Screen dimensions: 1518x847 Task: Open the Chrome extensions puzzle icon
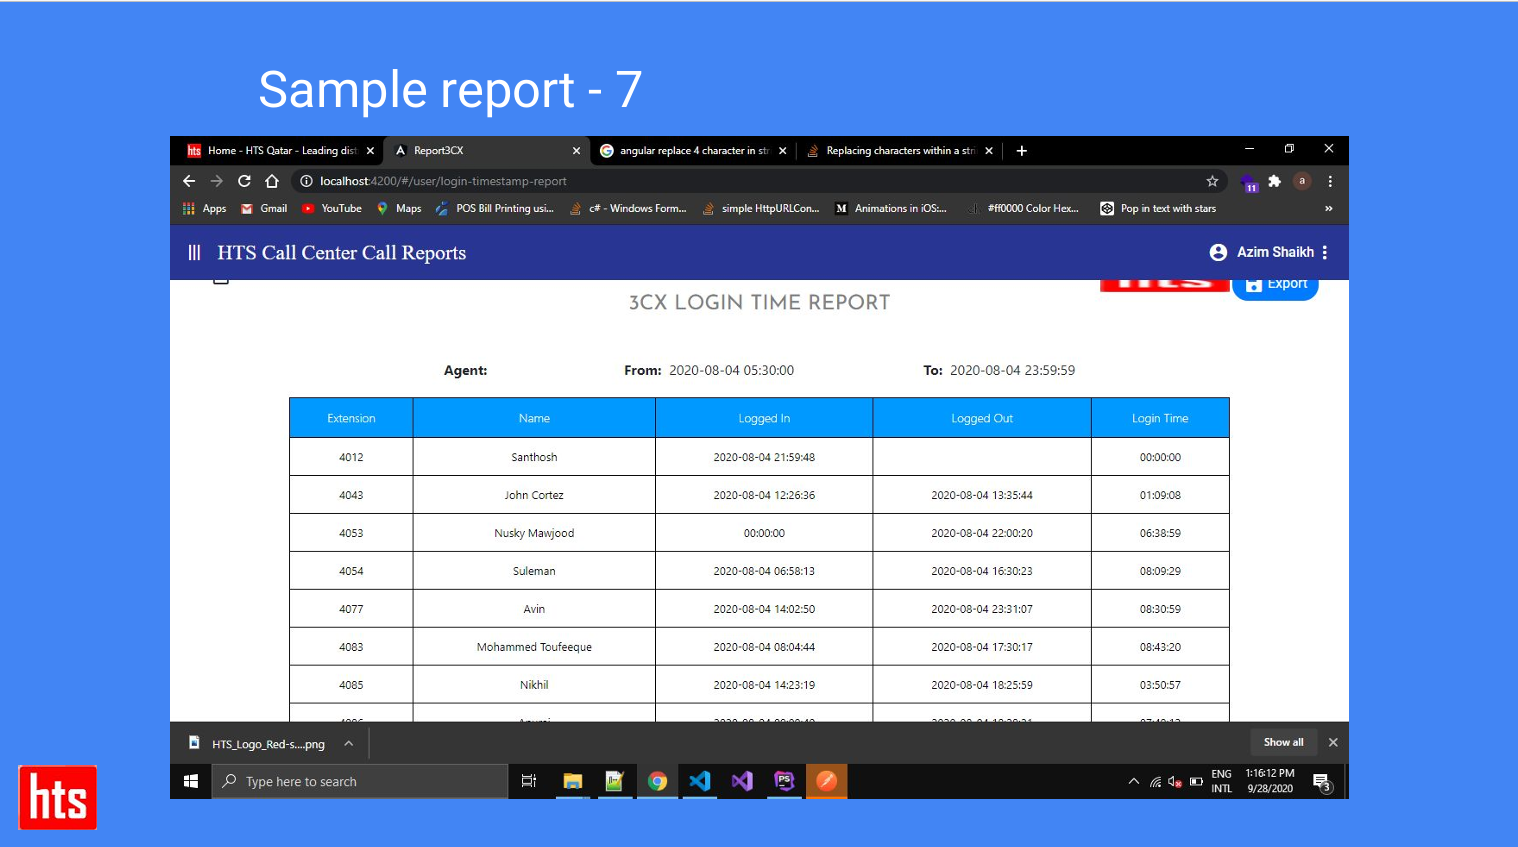click(x=1274, y=181)
